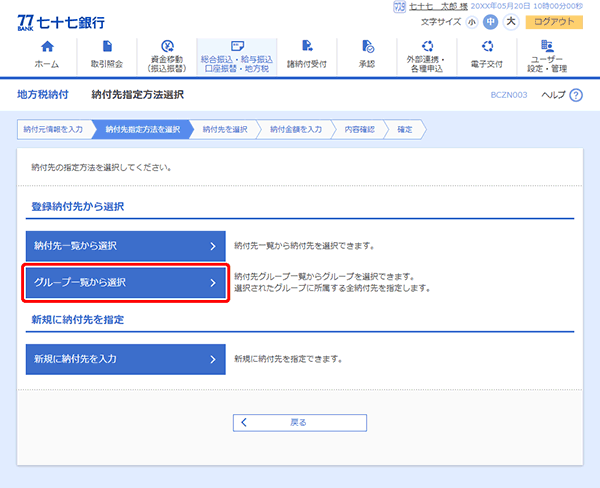
Task: Click the screen code BCZN003
Action: coord(509,95)
